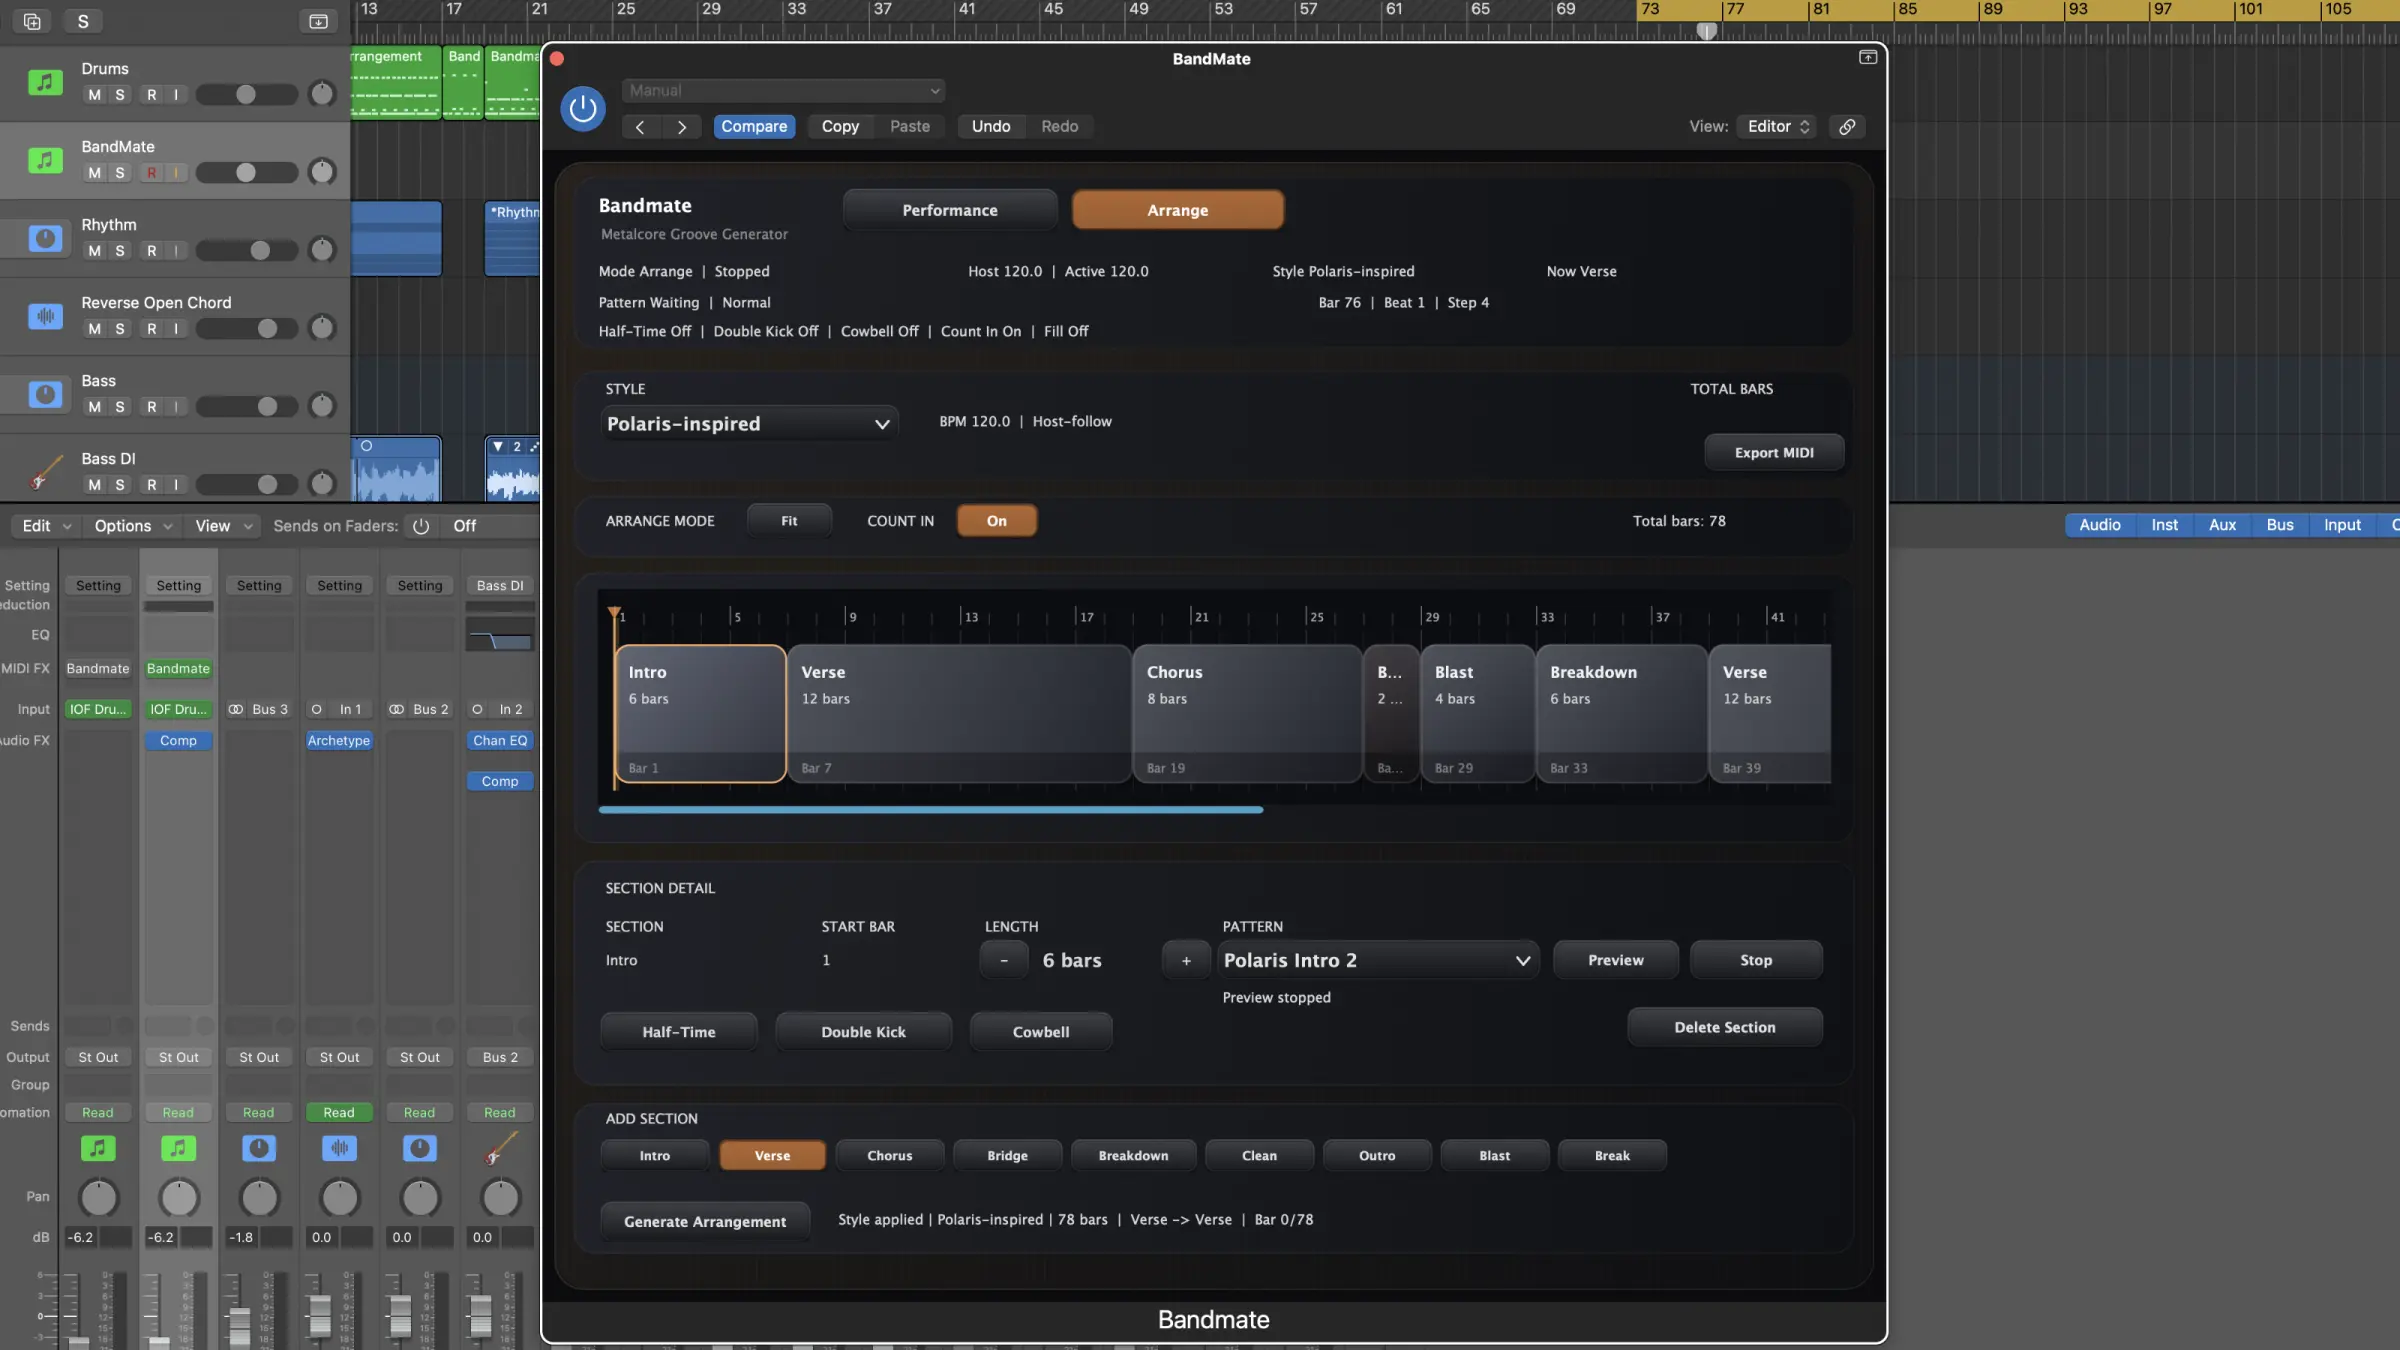Click the Reverse Open Chord track waveform icon
The width and height of the screenshot is (2400, 1350).
[45, 316]
